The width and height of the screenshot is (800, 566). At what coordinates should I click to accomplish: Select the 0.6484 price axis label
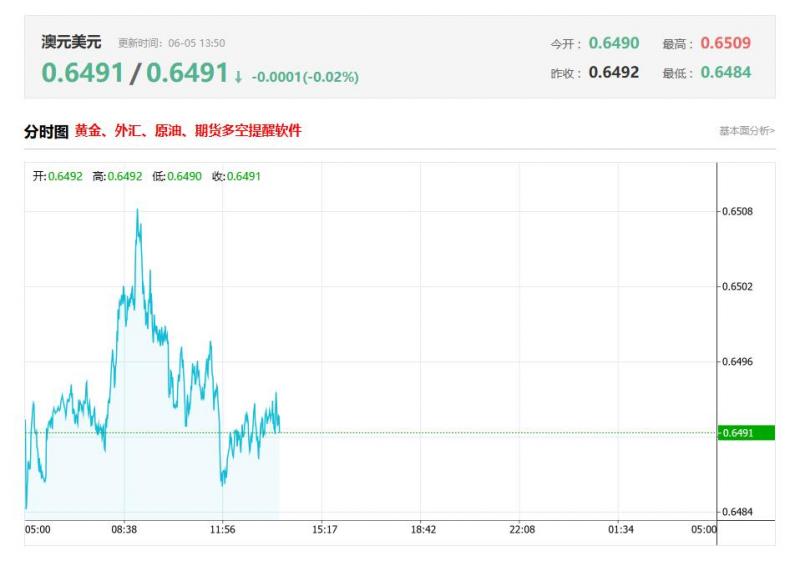737,511
